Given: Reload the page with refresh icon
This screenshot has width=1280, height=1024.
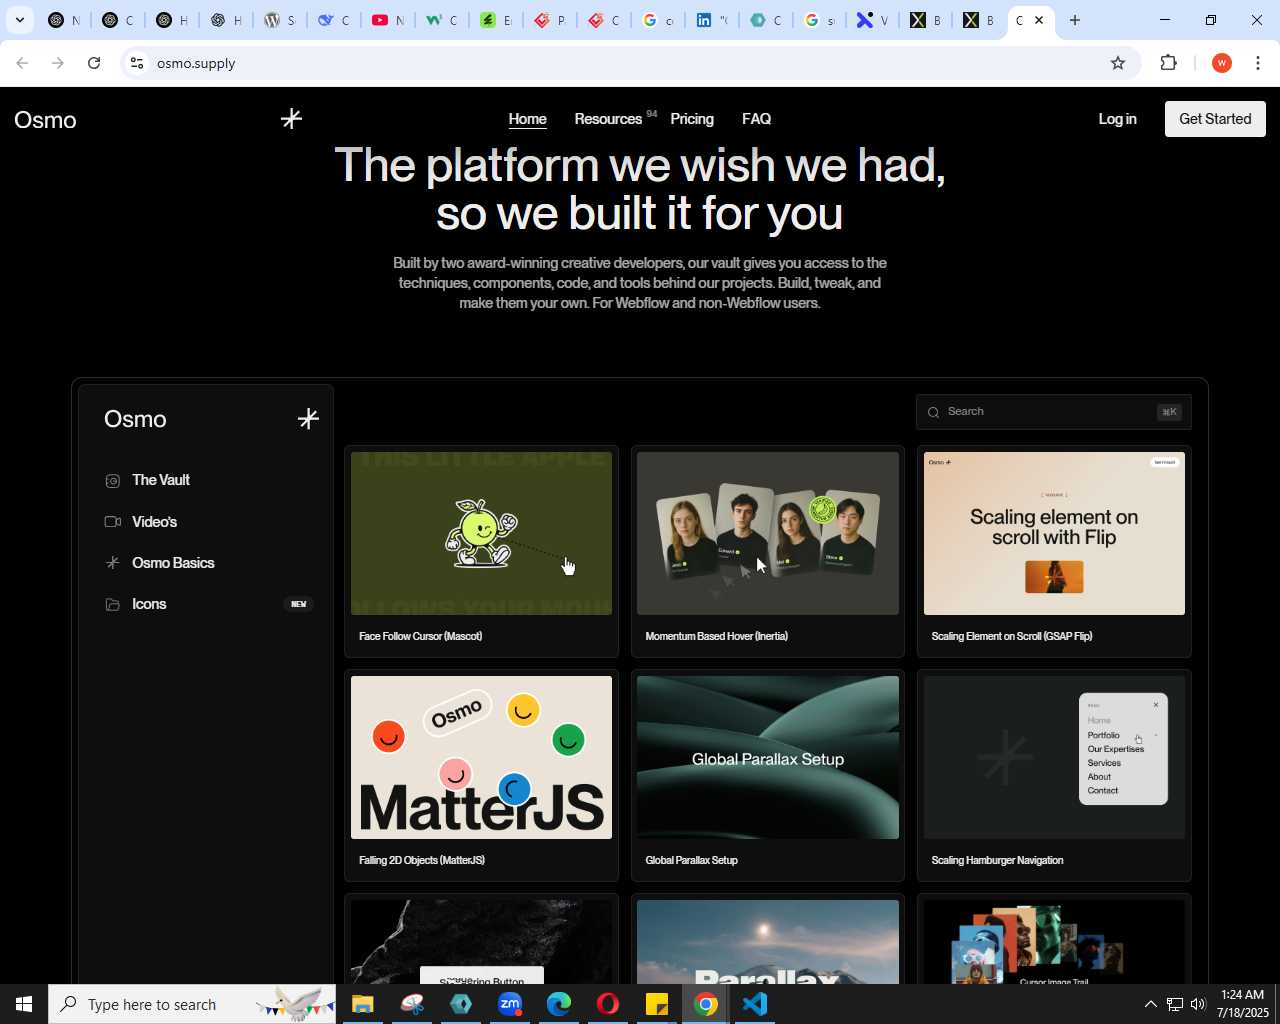Looking at the screenshot, I should click(94, 63).
